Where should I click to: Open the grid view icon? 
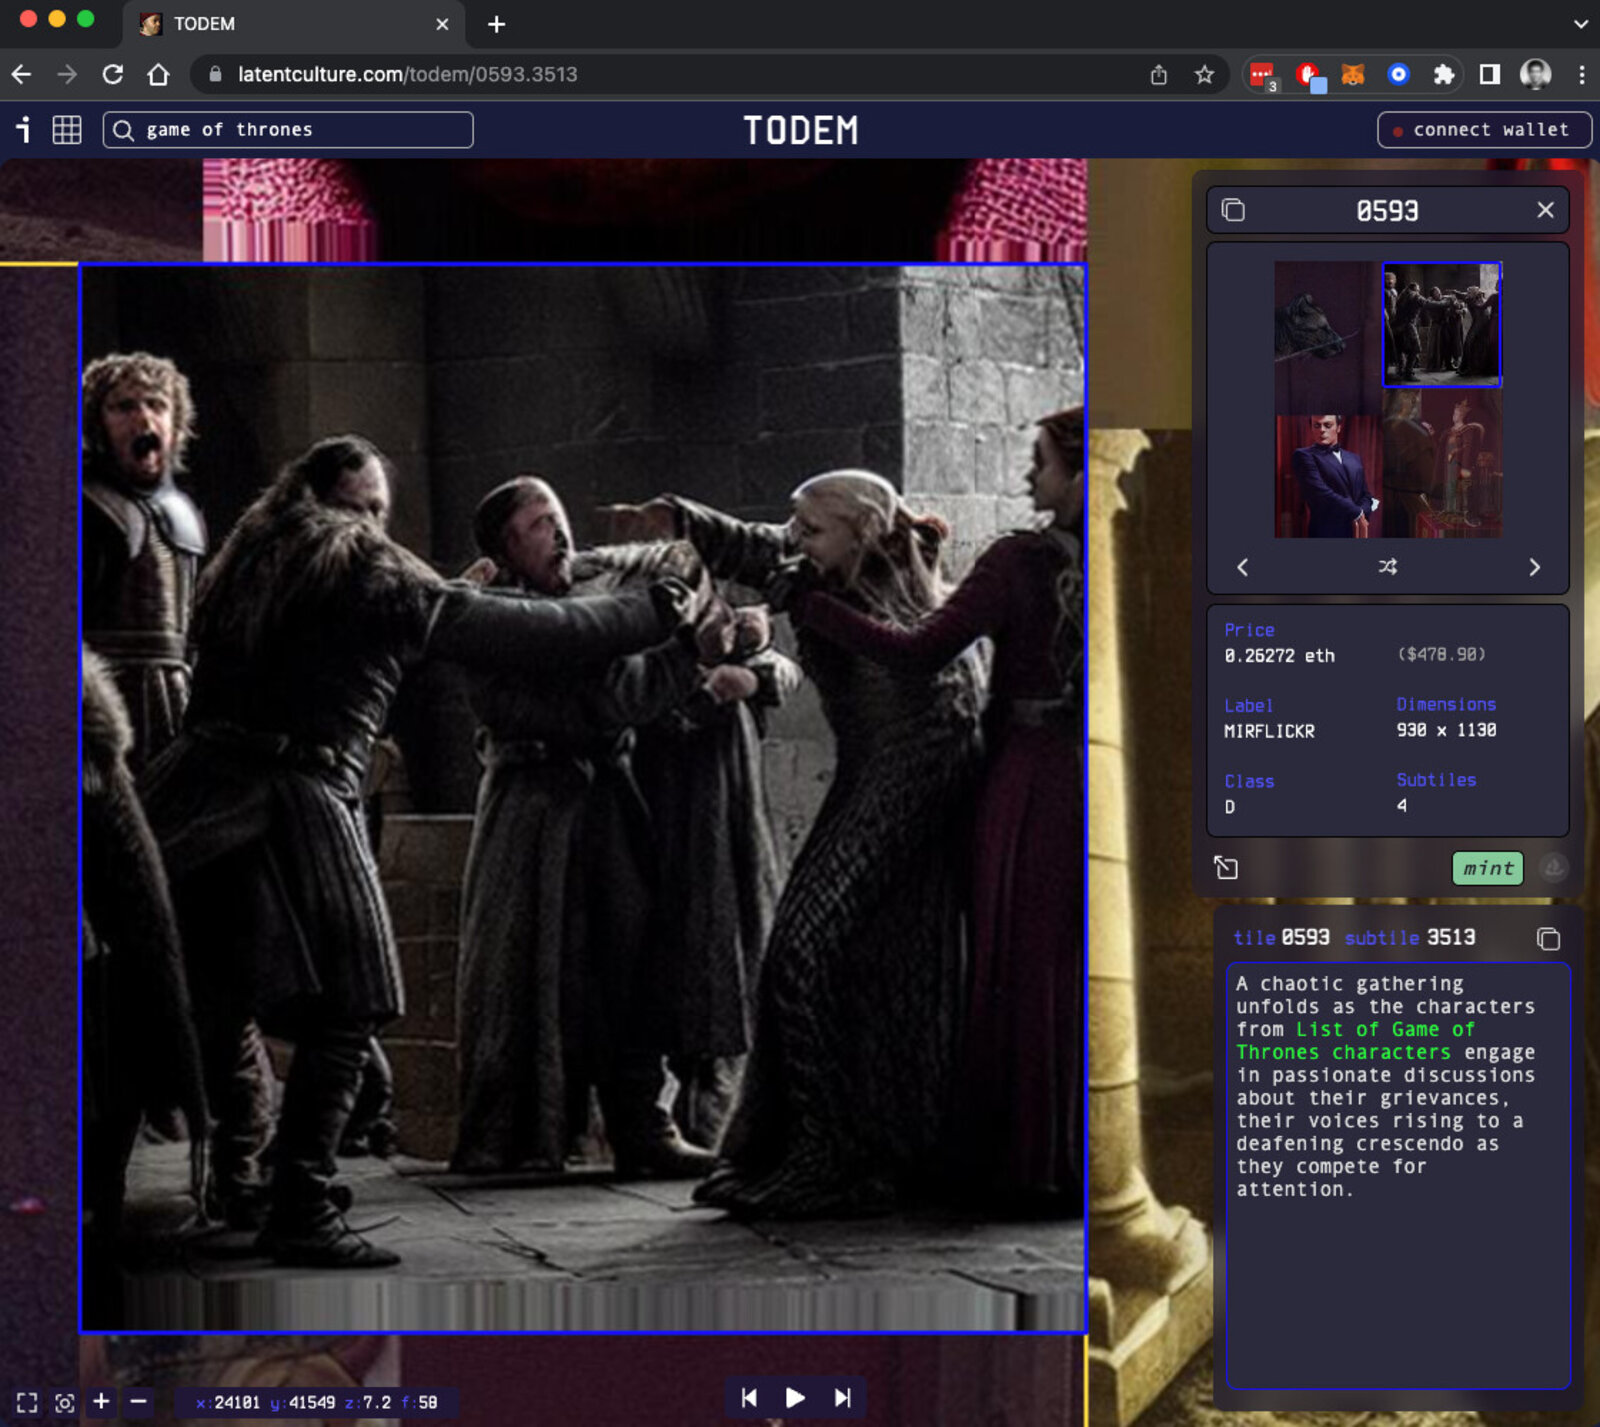(x=67, y=130)
